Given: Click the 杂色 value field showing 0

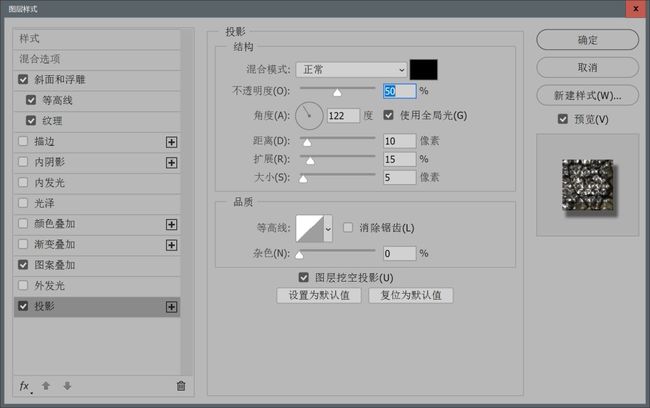Looking at the screenshot, I should click(x=400, y=253).
